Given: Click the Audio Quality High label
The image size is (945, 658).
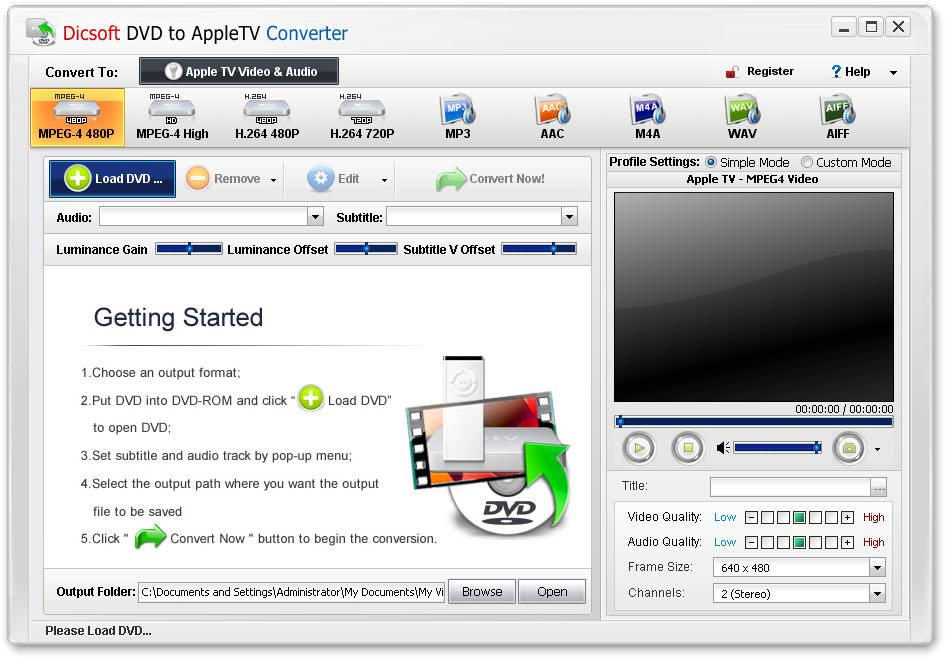Looking at the screenshot, I should 873,542.
